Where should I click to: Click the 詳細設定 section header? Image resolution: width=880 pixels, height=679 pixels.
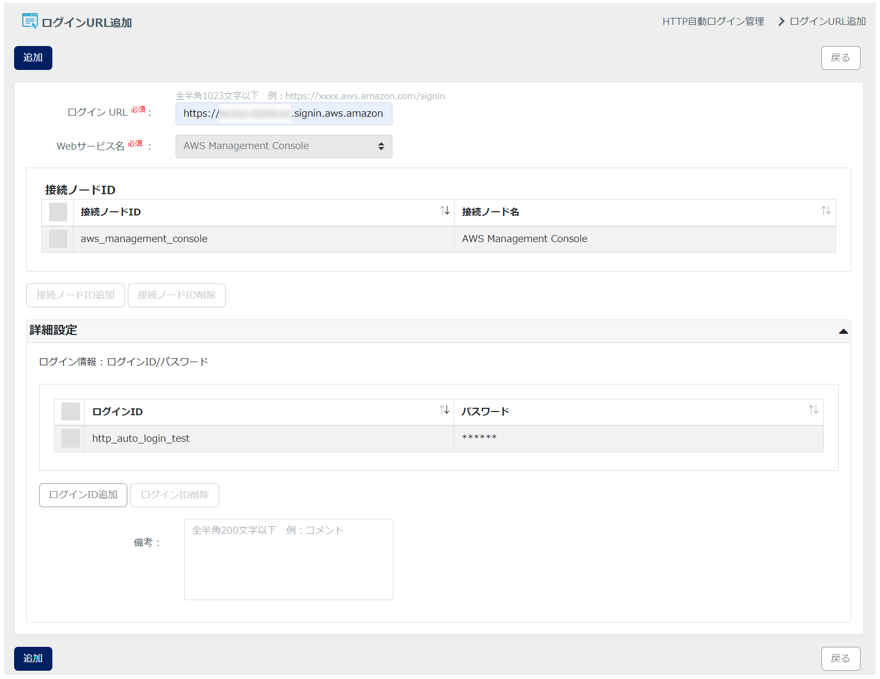[x=438, y=331]
